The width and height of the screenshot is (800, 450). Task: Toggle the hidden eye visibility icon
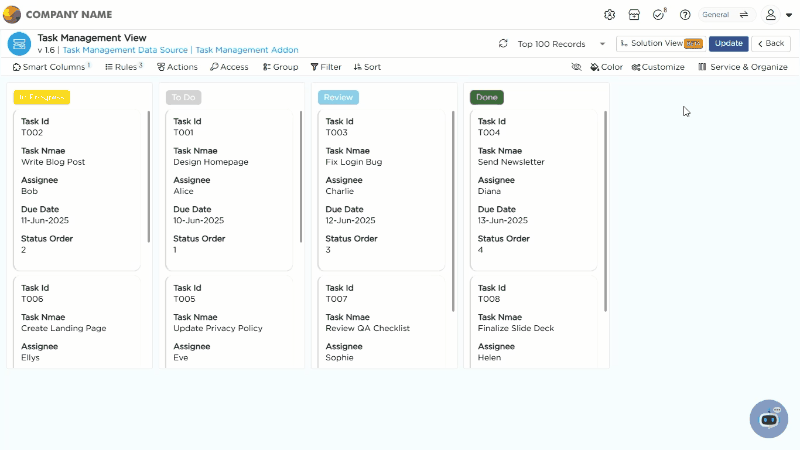[576, 67]
